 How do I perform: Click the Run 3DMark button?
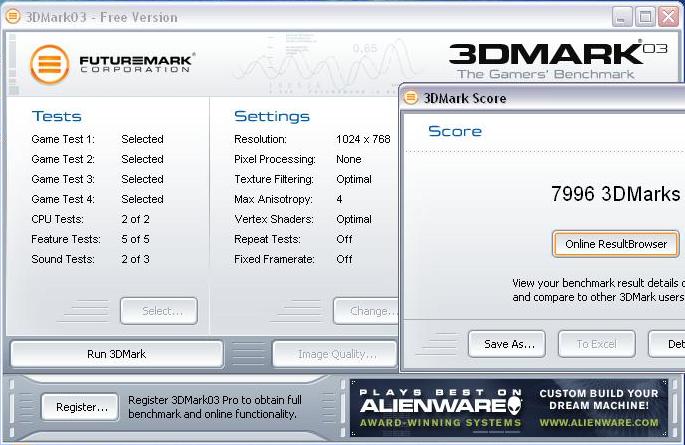[x=117, y=354]
